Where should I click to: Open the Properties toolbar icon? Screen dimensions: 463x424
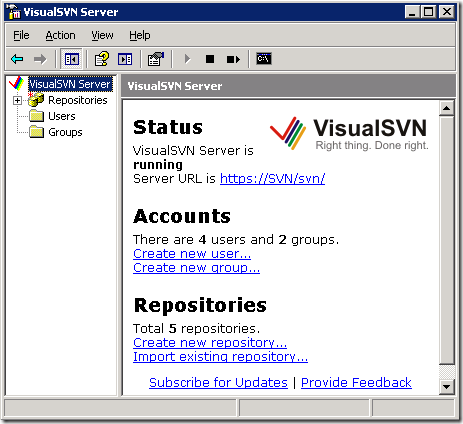point(156,59)
